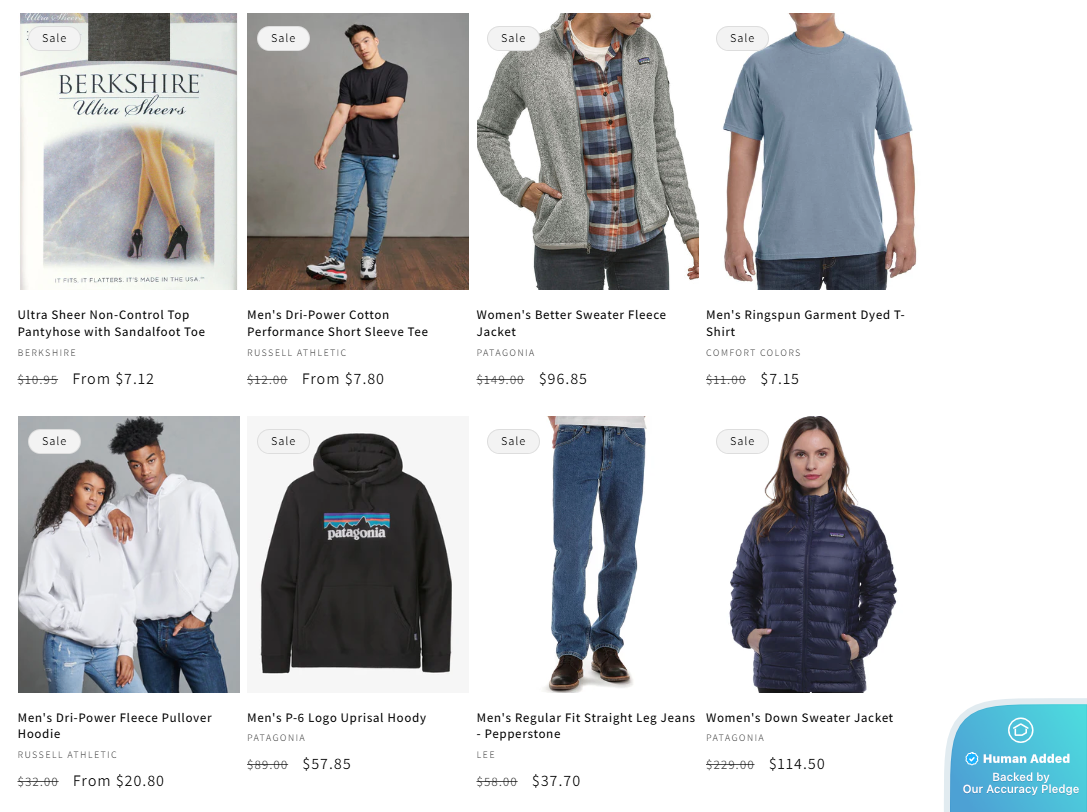Open Men's P-6 Logo Uprisal Hoody link
1087x812 pixels.
click(337, 718)
